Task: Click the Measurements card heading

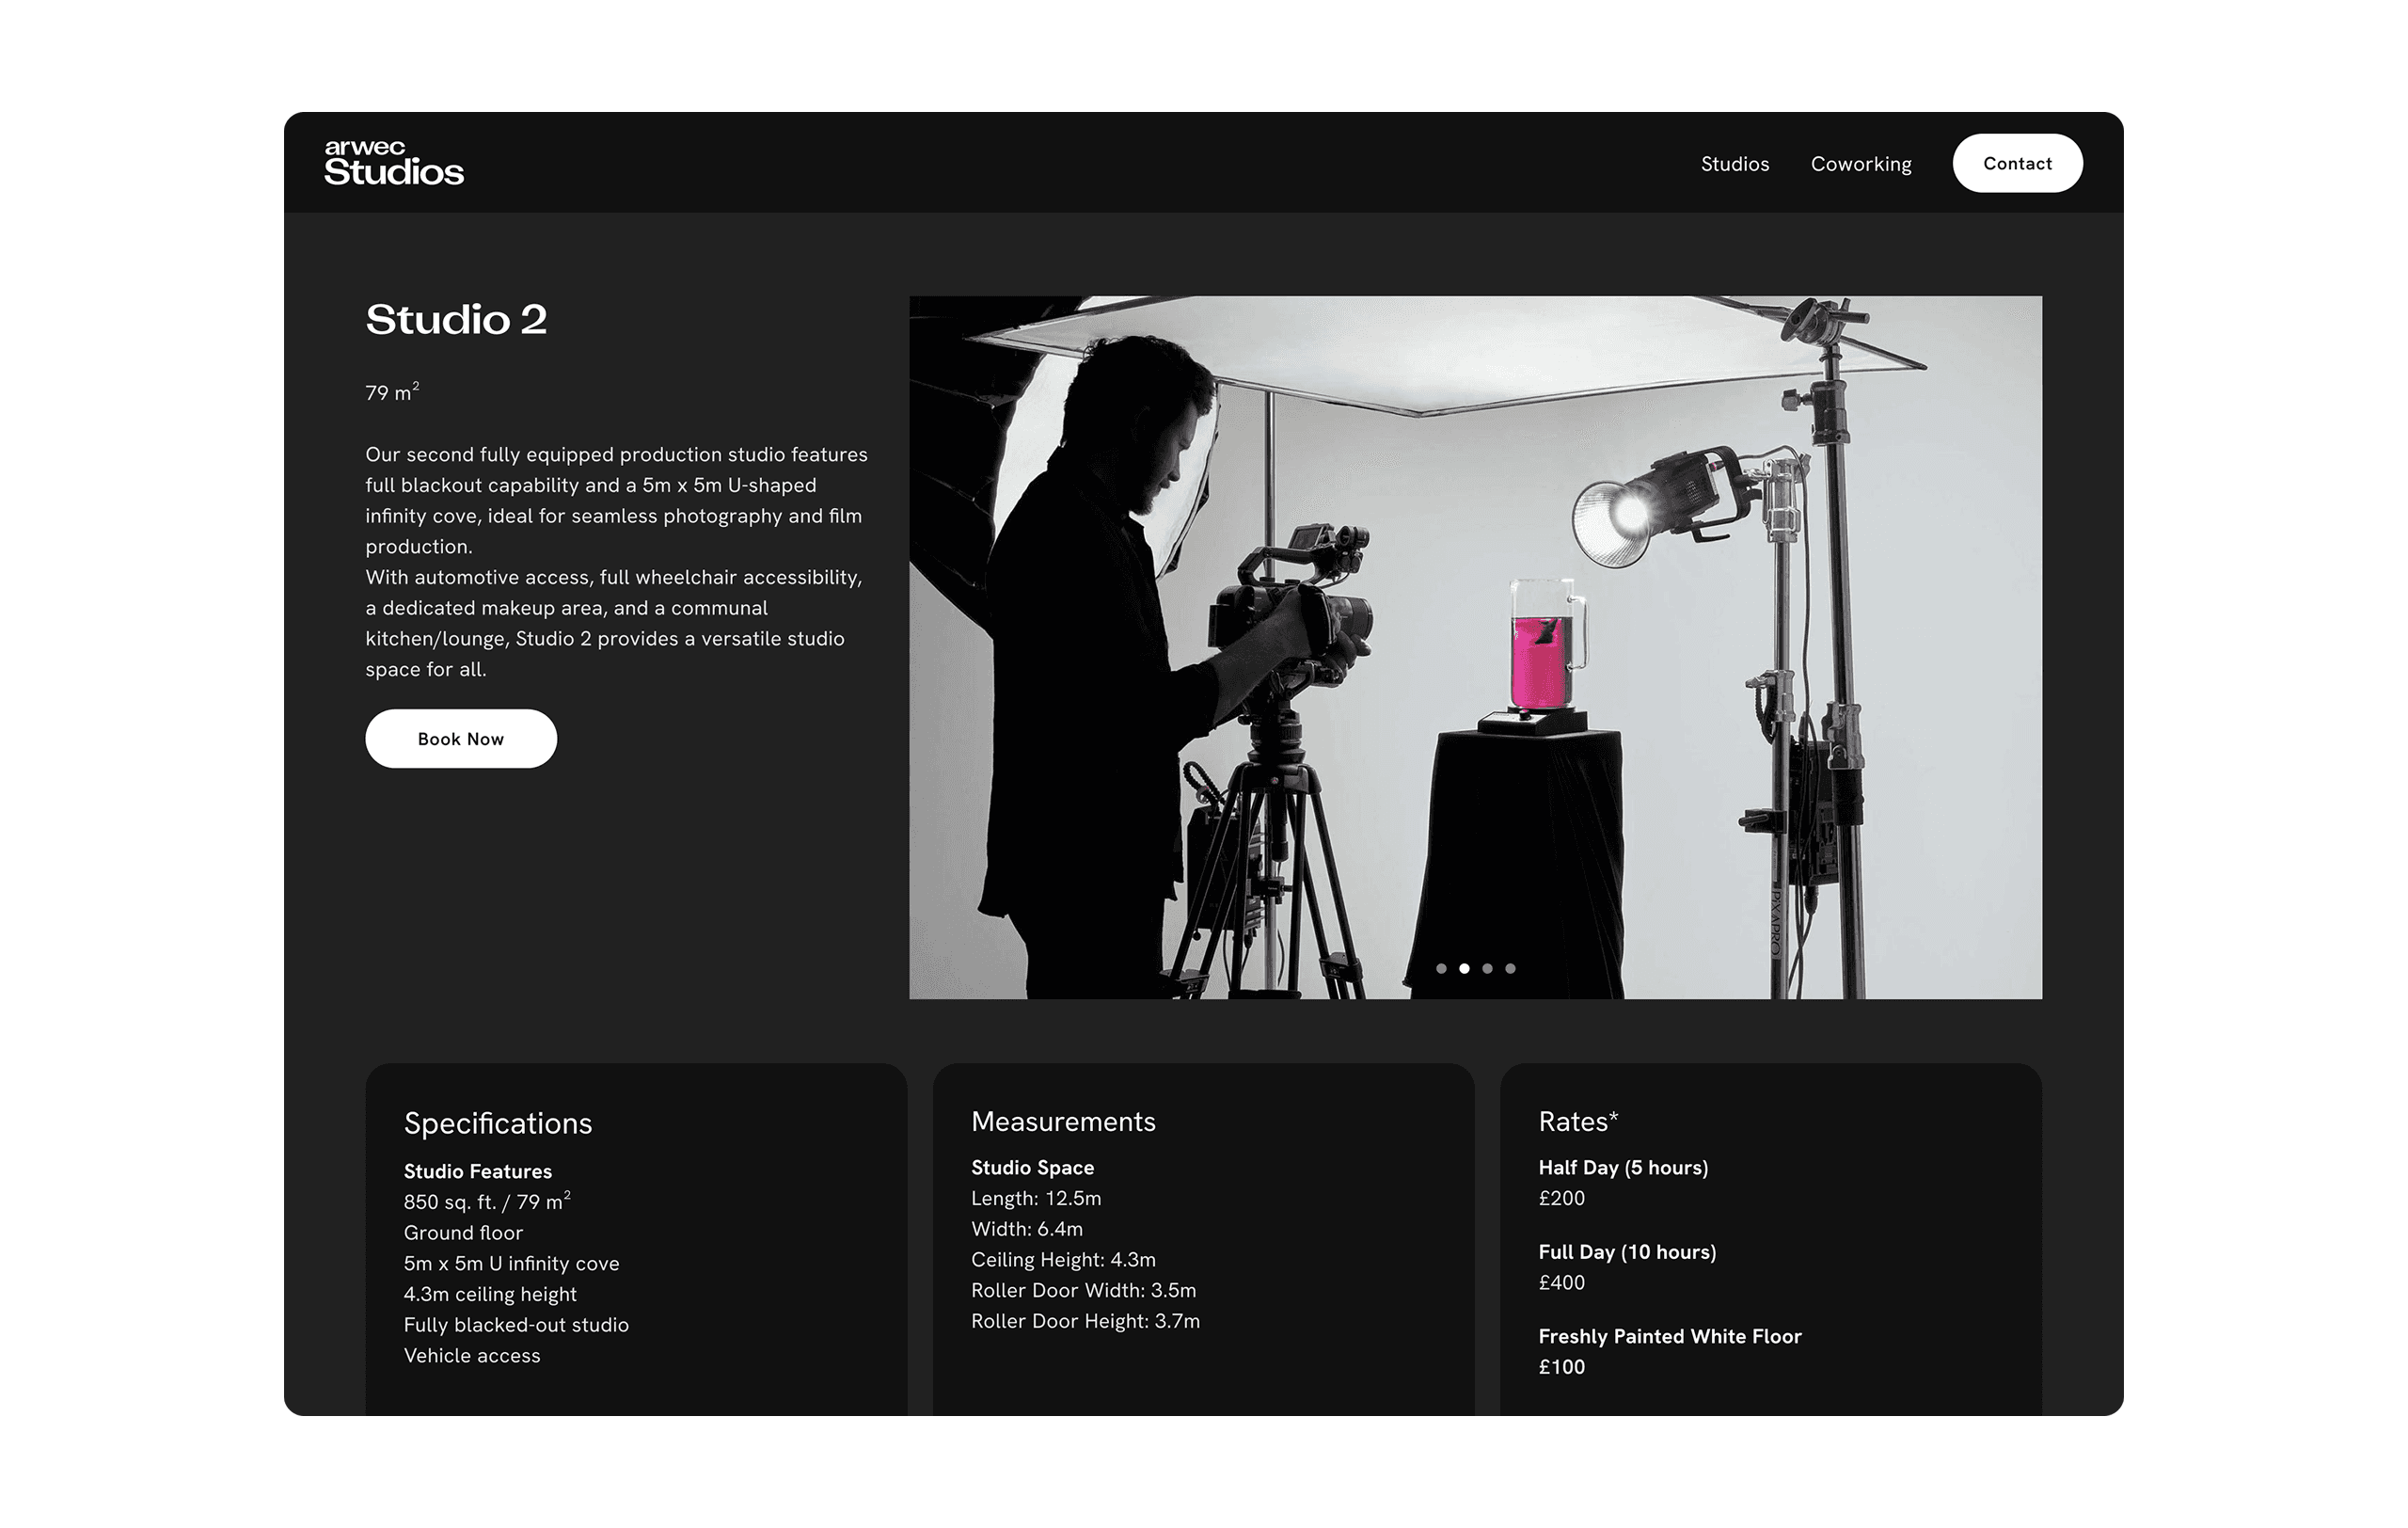Action: 1062,1122
